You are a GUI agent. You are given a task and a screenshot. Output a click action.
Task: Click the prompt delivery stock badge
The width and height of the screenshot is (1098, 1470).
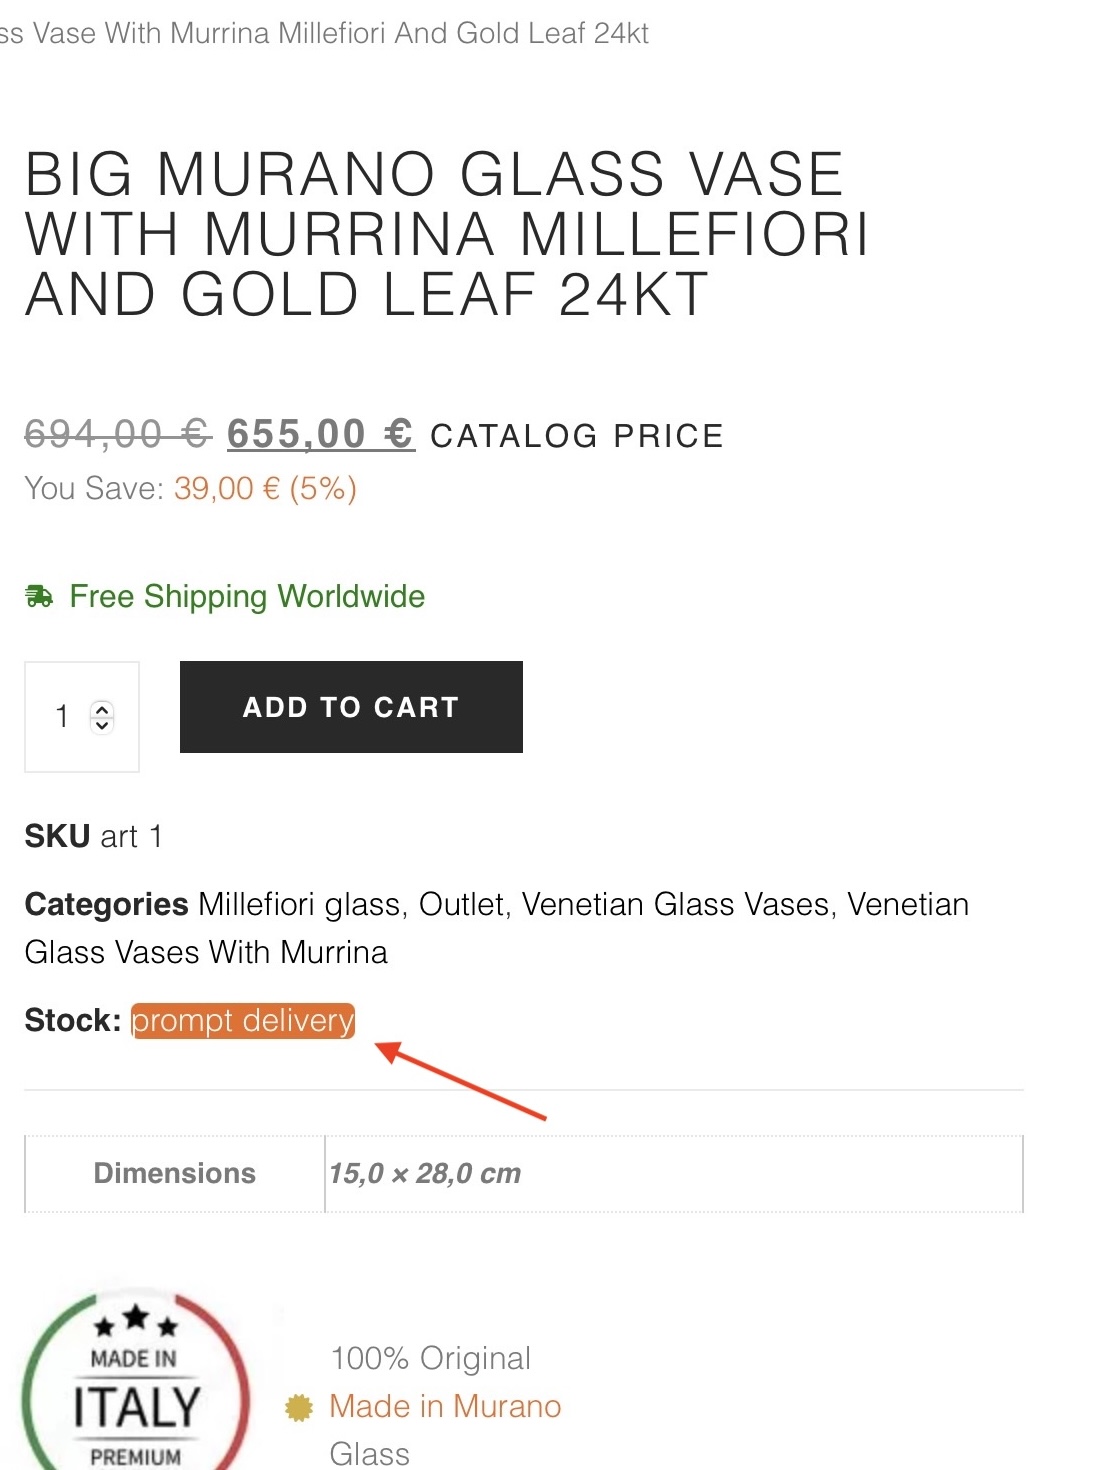243,1021
